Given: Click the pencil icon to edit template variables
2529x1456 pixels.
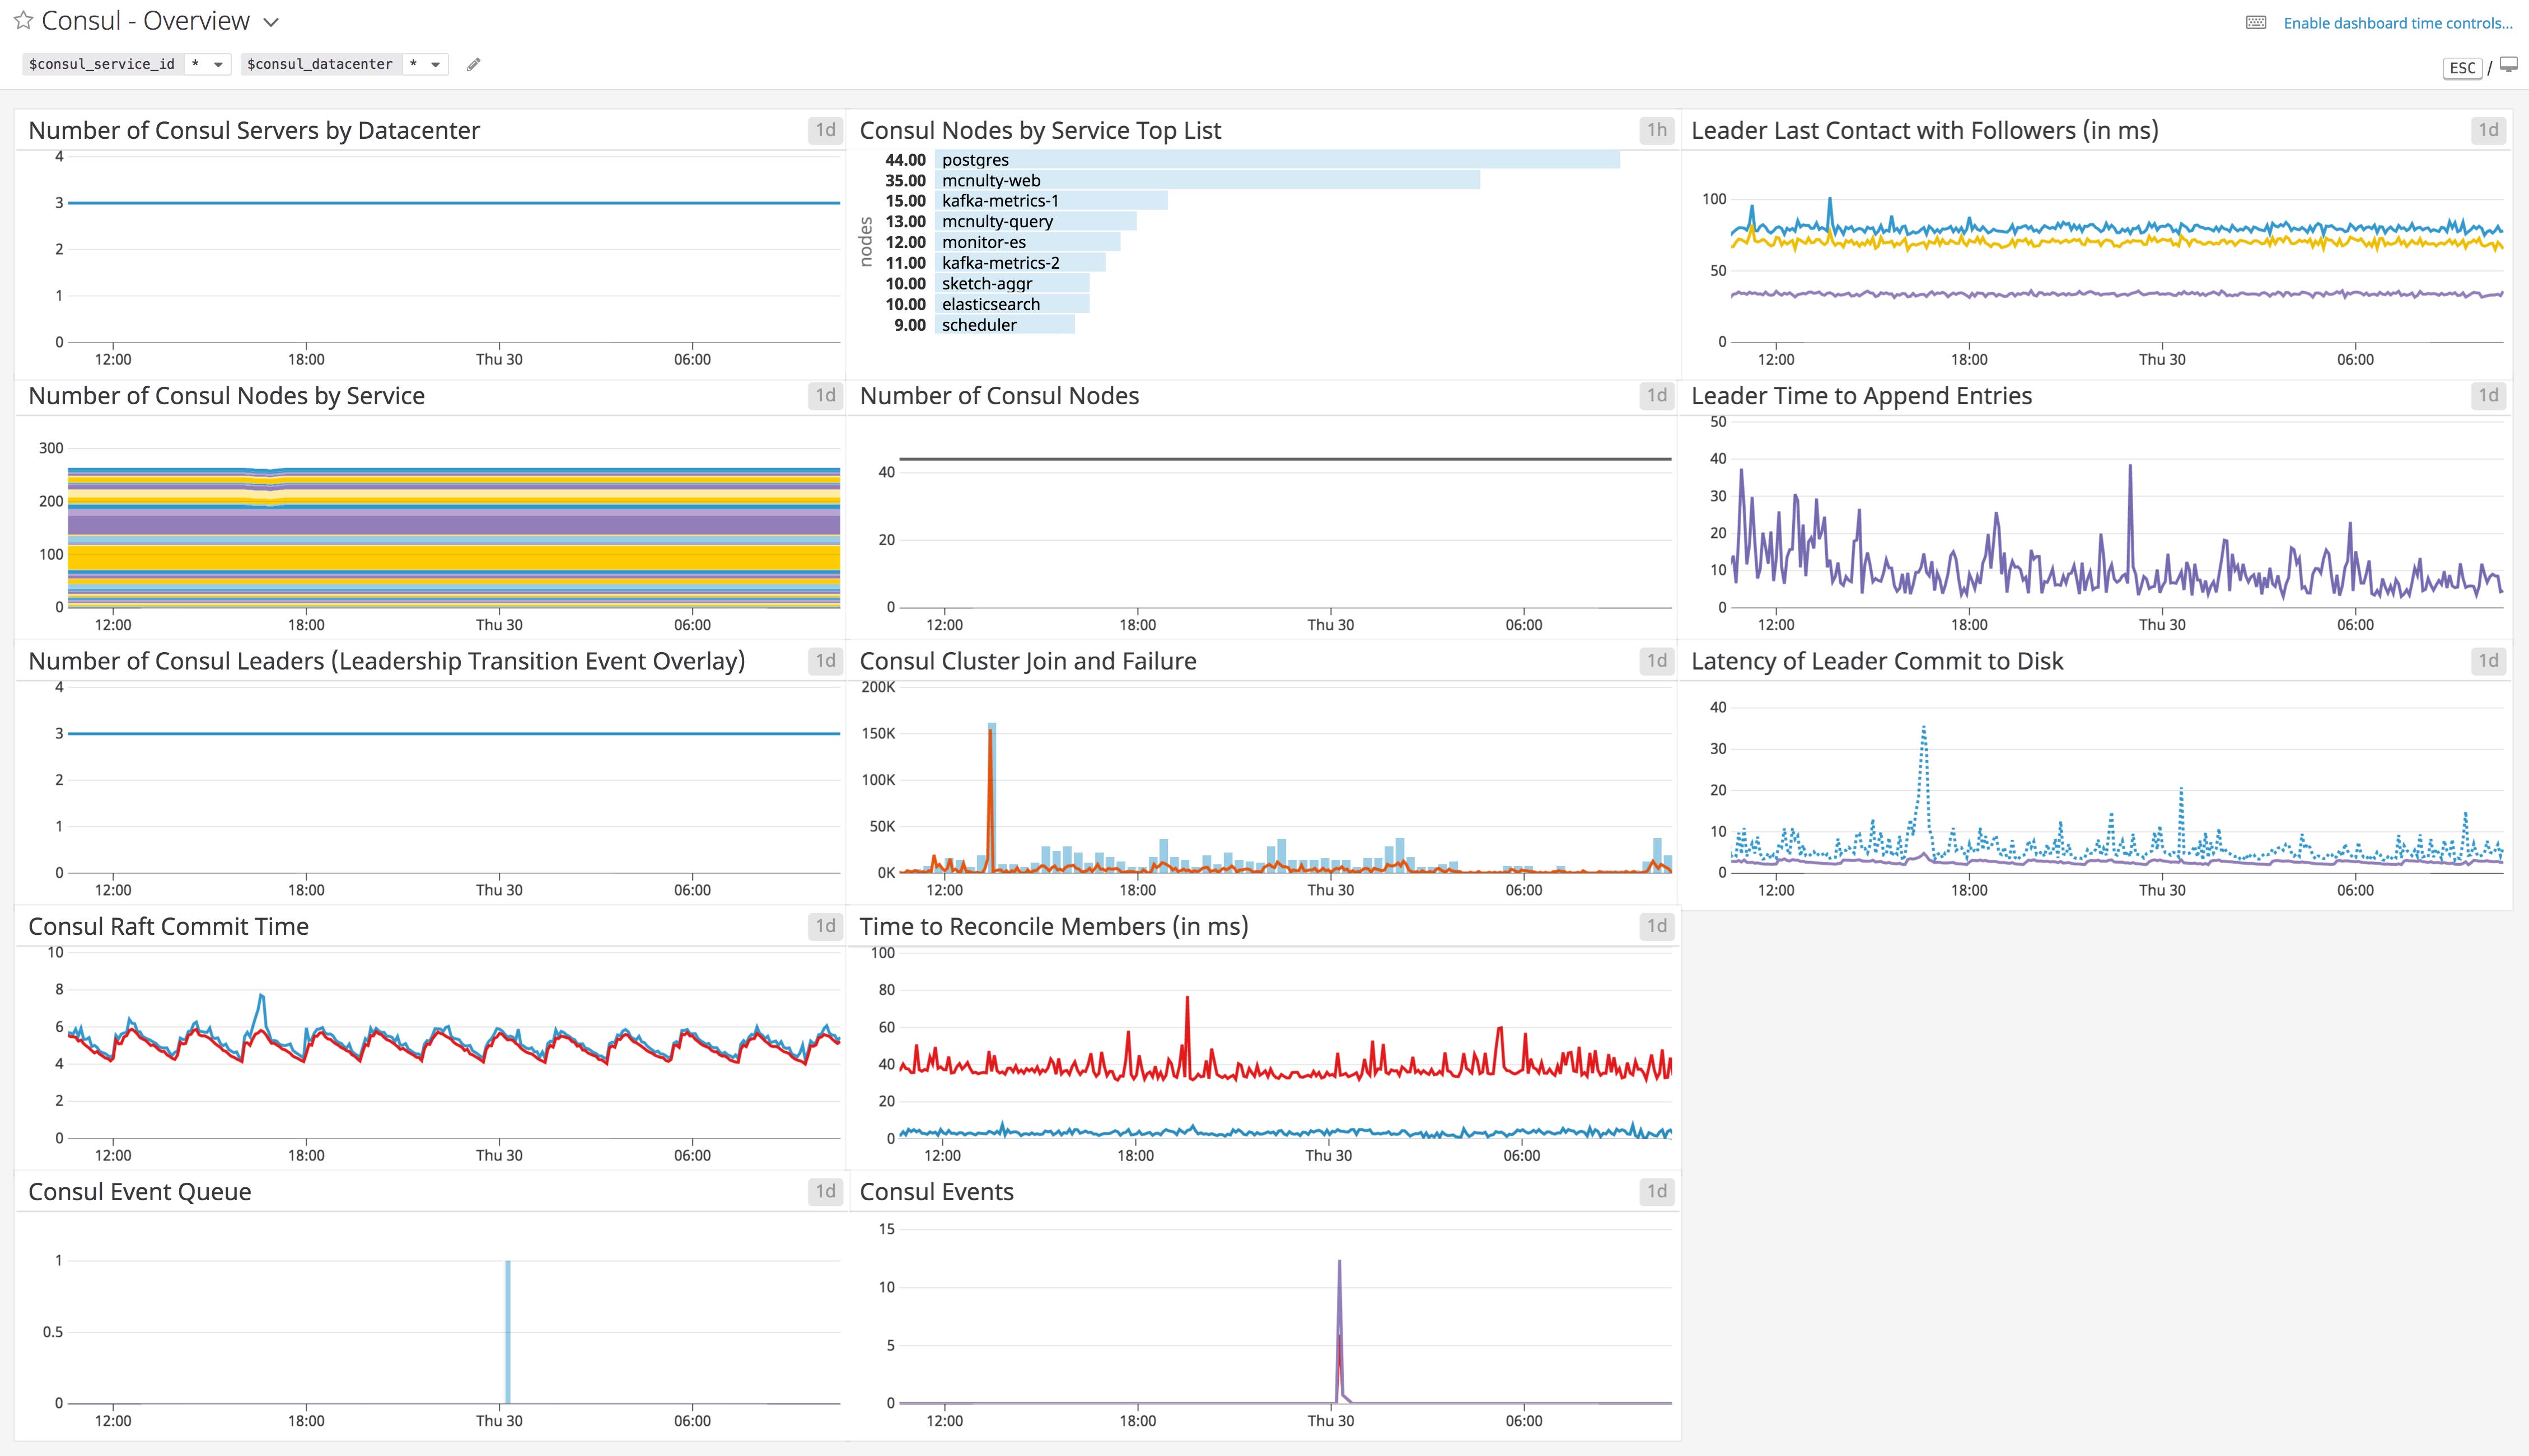Looking at the screenshot, I should point(474,65).
